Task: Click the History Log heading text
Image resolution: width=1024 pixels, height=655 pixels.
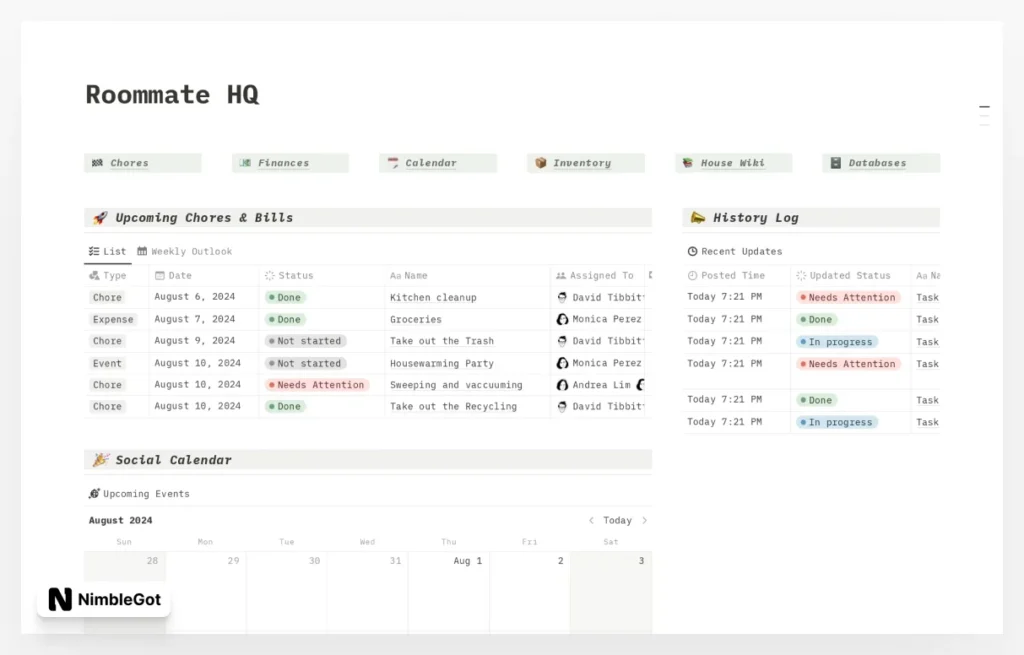Action: (x=756, y=217)
